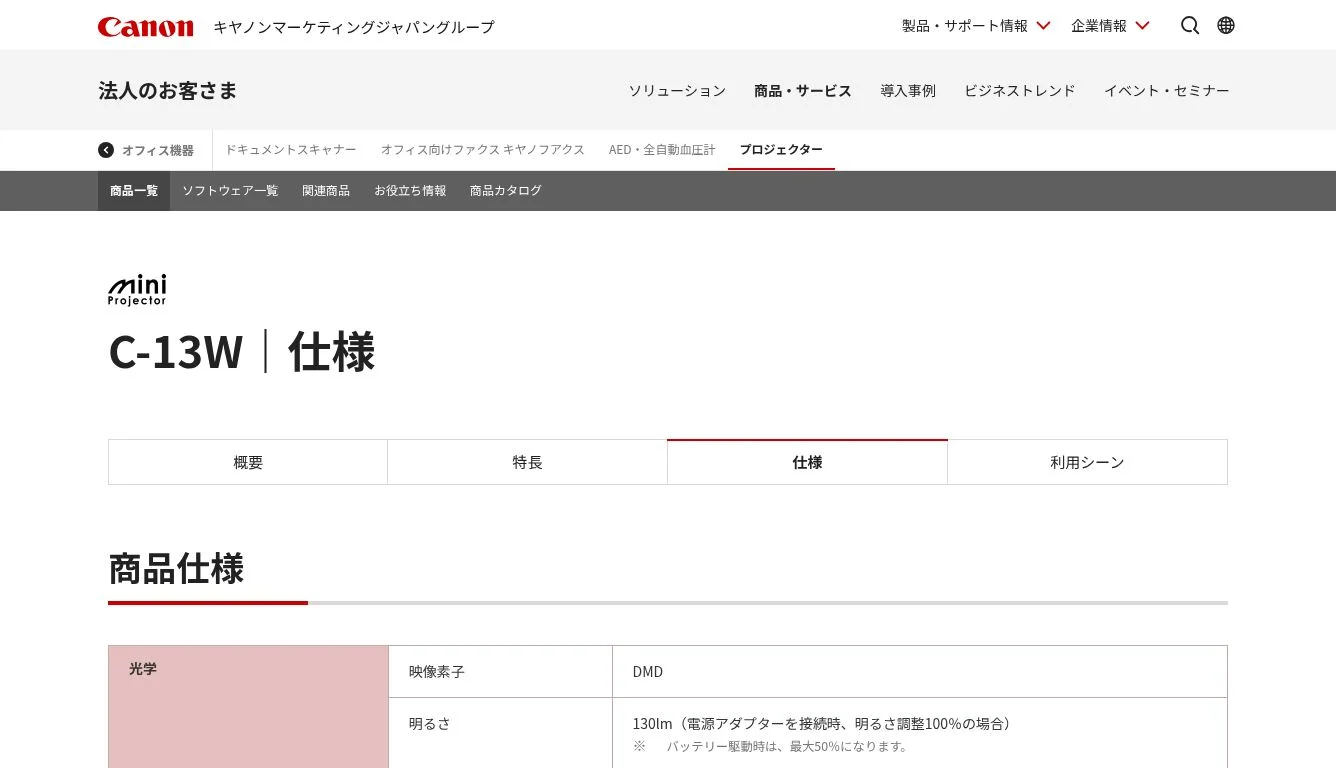Click the 明るさ table cell
This screenshot has width=1336, height=768.
[500, 733]
